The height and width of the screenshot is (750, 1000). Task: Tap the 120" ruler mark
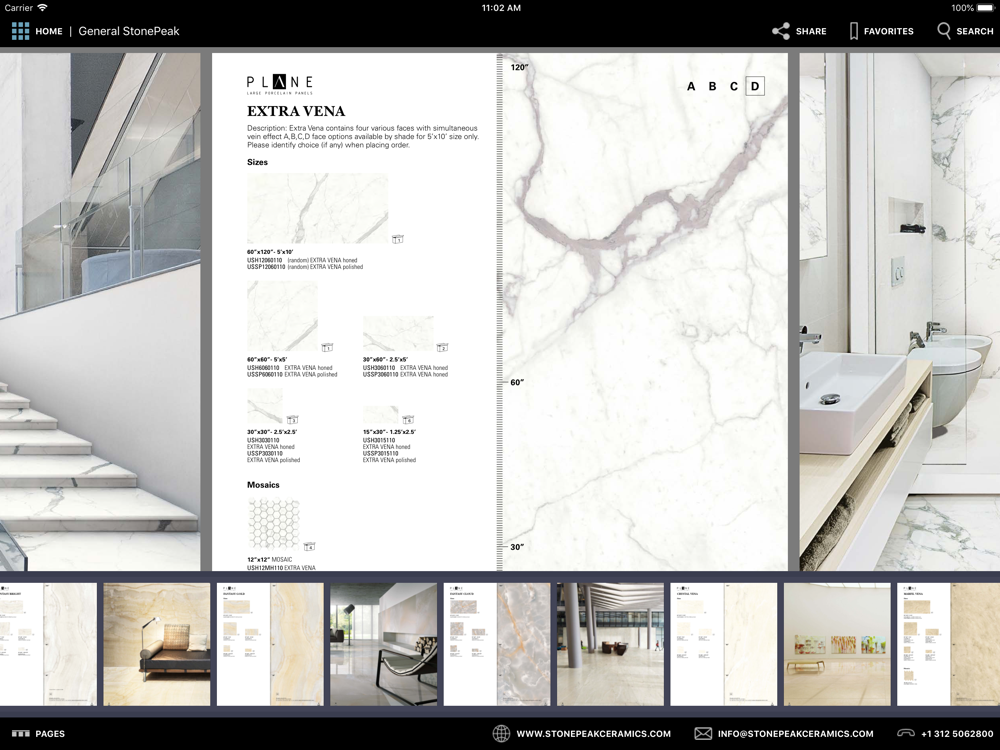pyautogui.click(x=519, y=67)
